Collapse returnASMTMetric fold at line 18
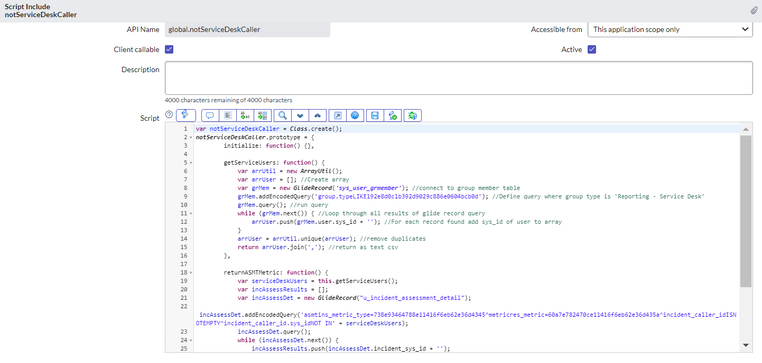The image size is (762, 363). pyautogui.click(x=190, y=273)
